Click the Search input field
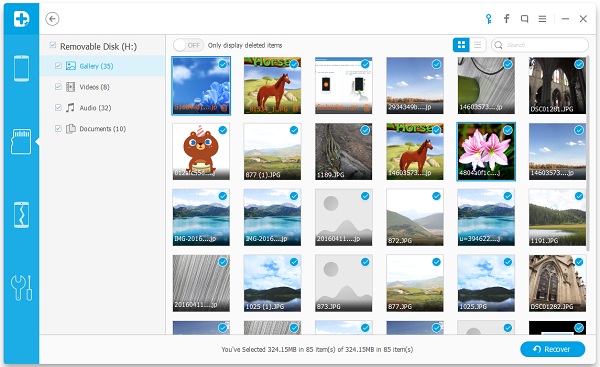Viewport: 600px width, 367px height. click(540, 45)
